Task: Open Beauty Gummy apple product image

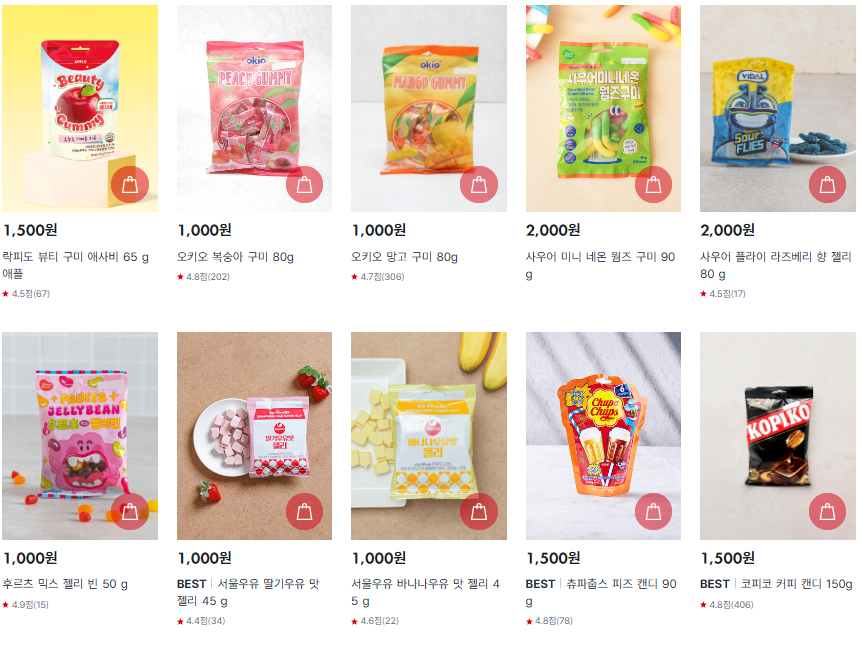Action: point(80,99)
